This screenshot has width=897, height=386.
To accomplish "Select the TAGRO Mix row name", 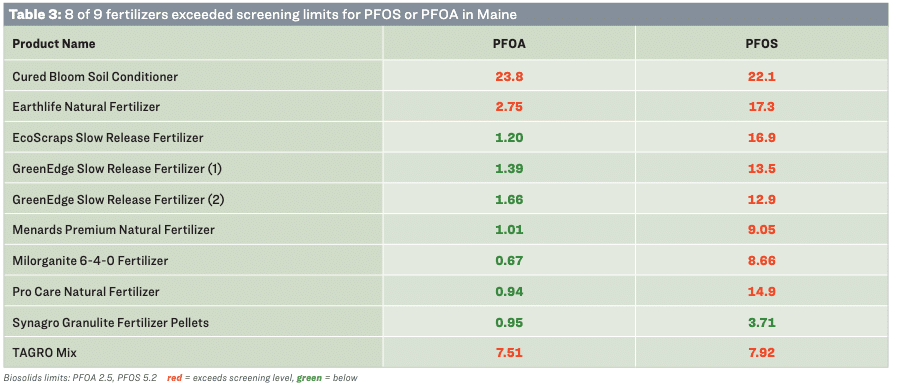I will 45,353.
